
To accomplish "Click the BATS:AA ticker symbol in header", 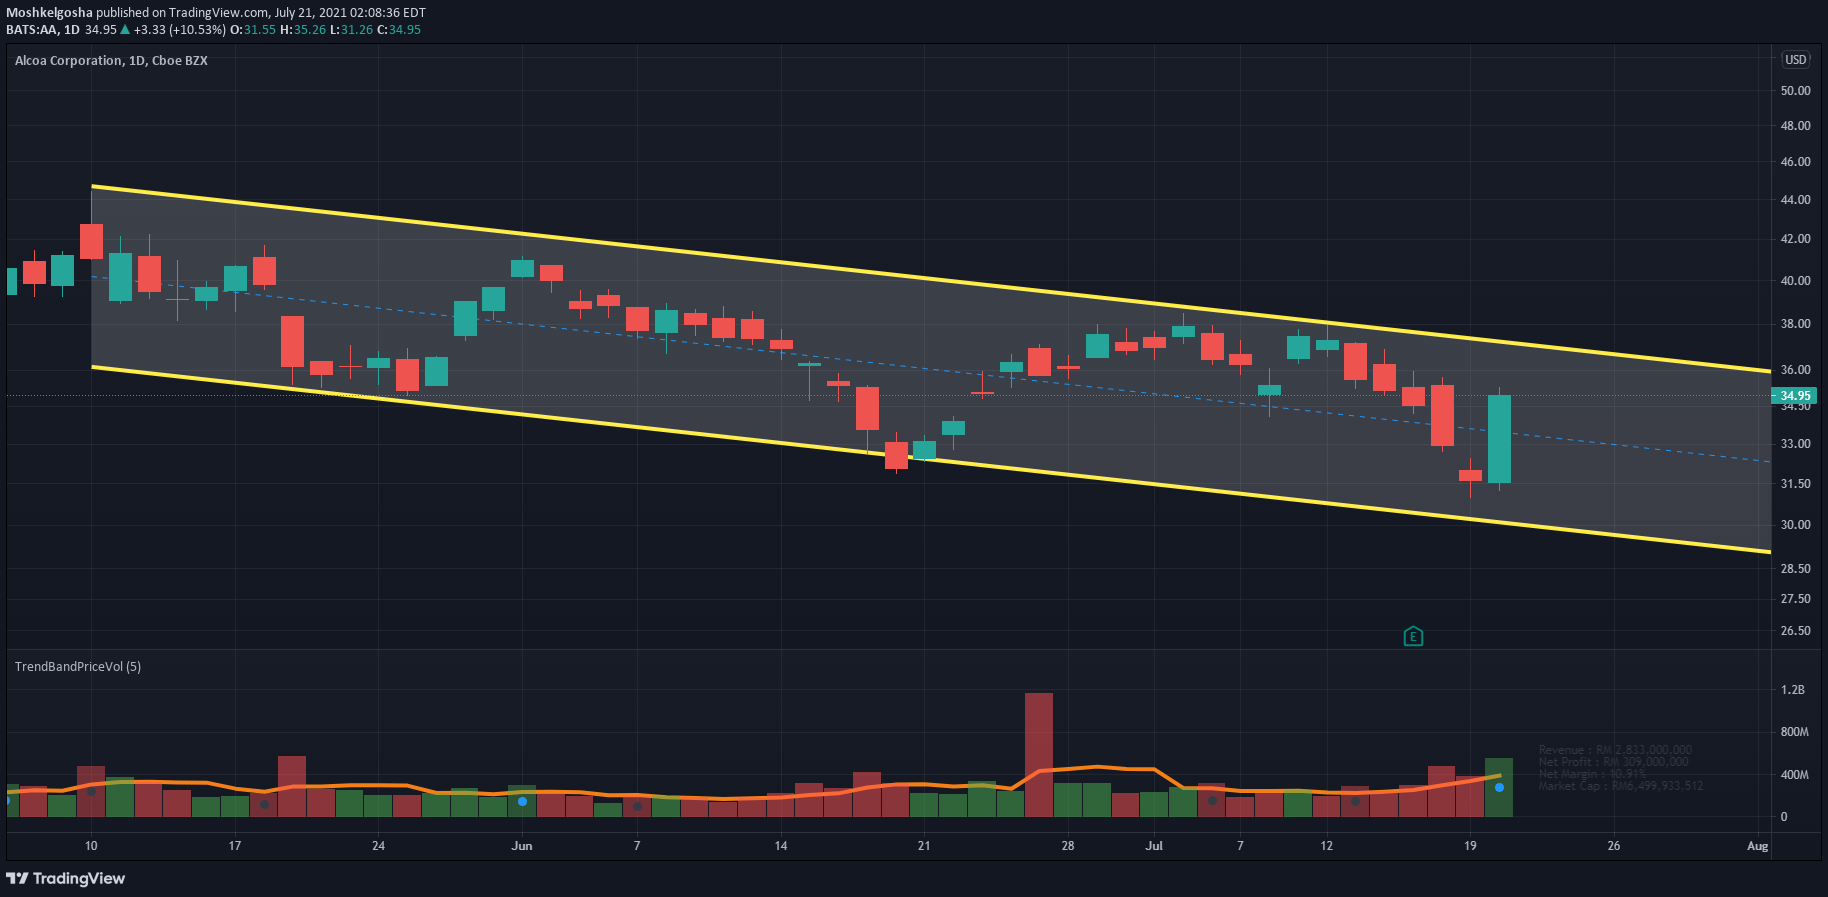I will point(32,30).
